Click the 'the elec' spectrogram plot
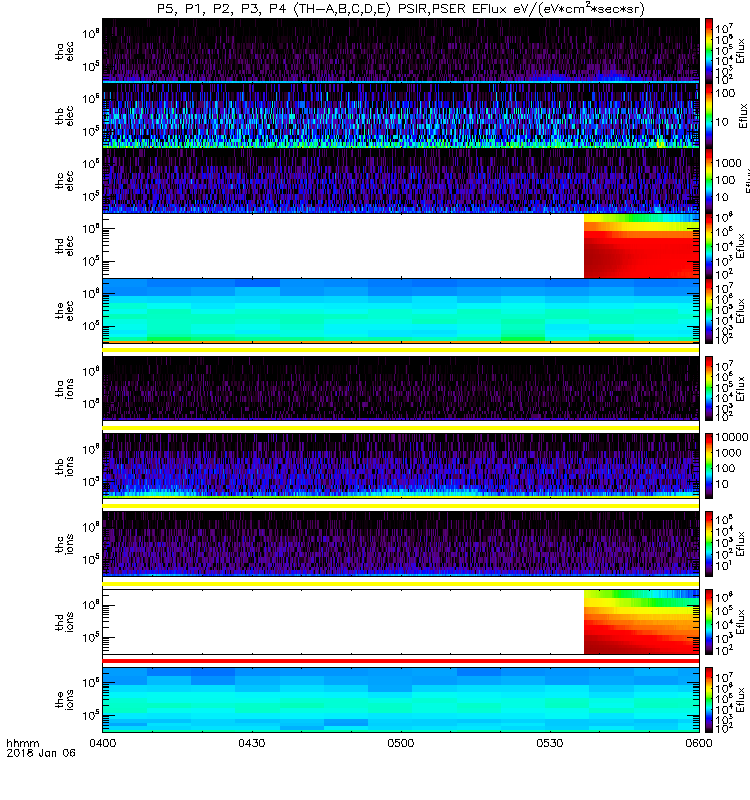Image resolution: width=750 pixels, height=800 pixels. (x=401, y=310)
